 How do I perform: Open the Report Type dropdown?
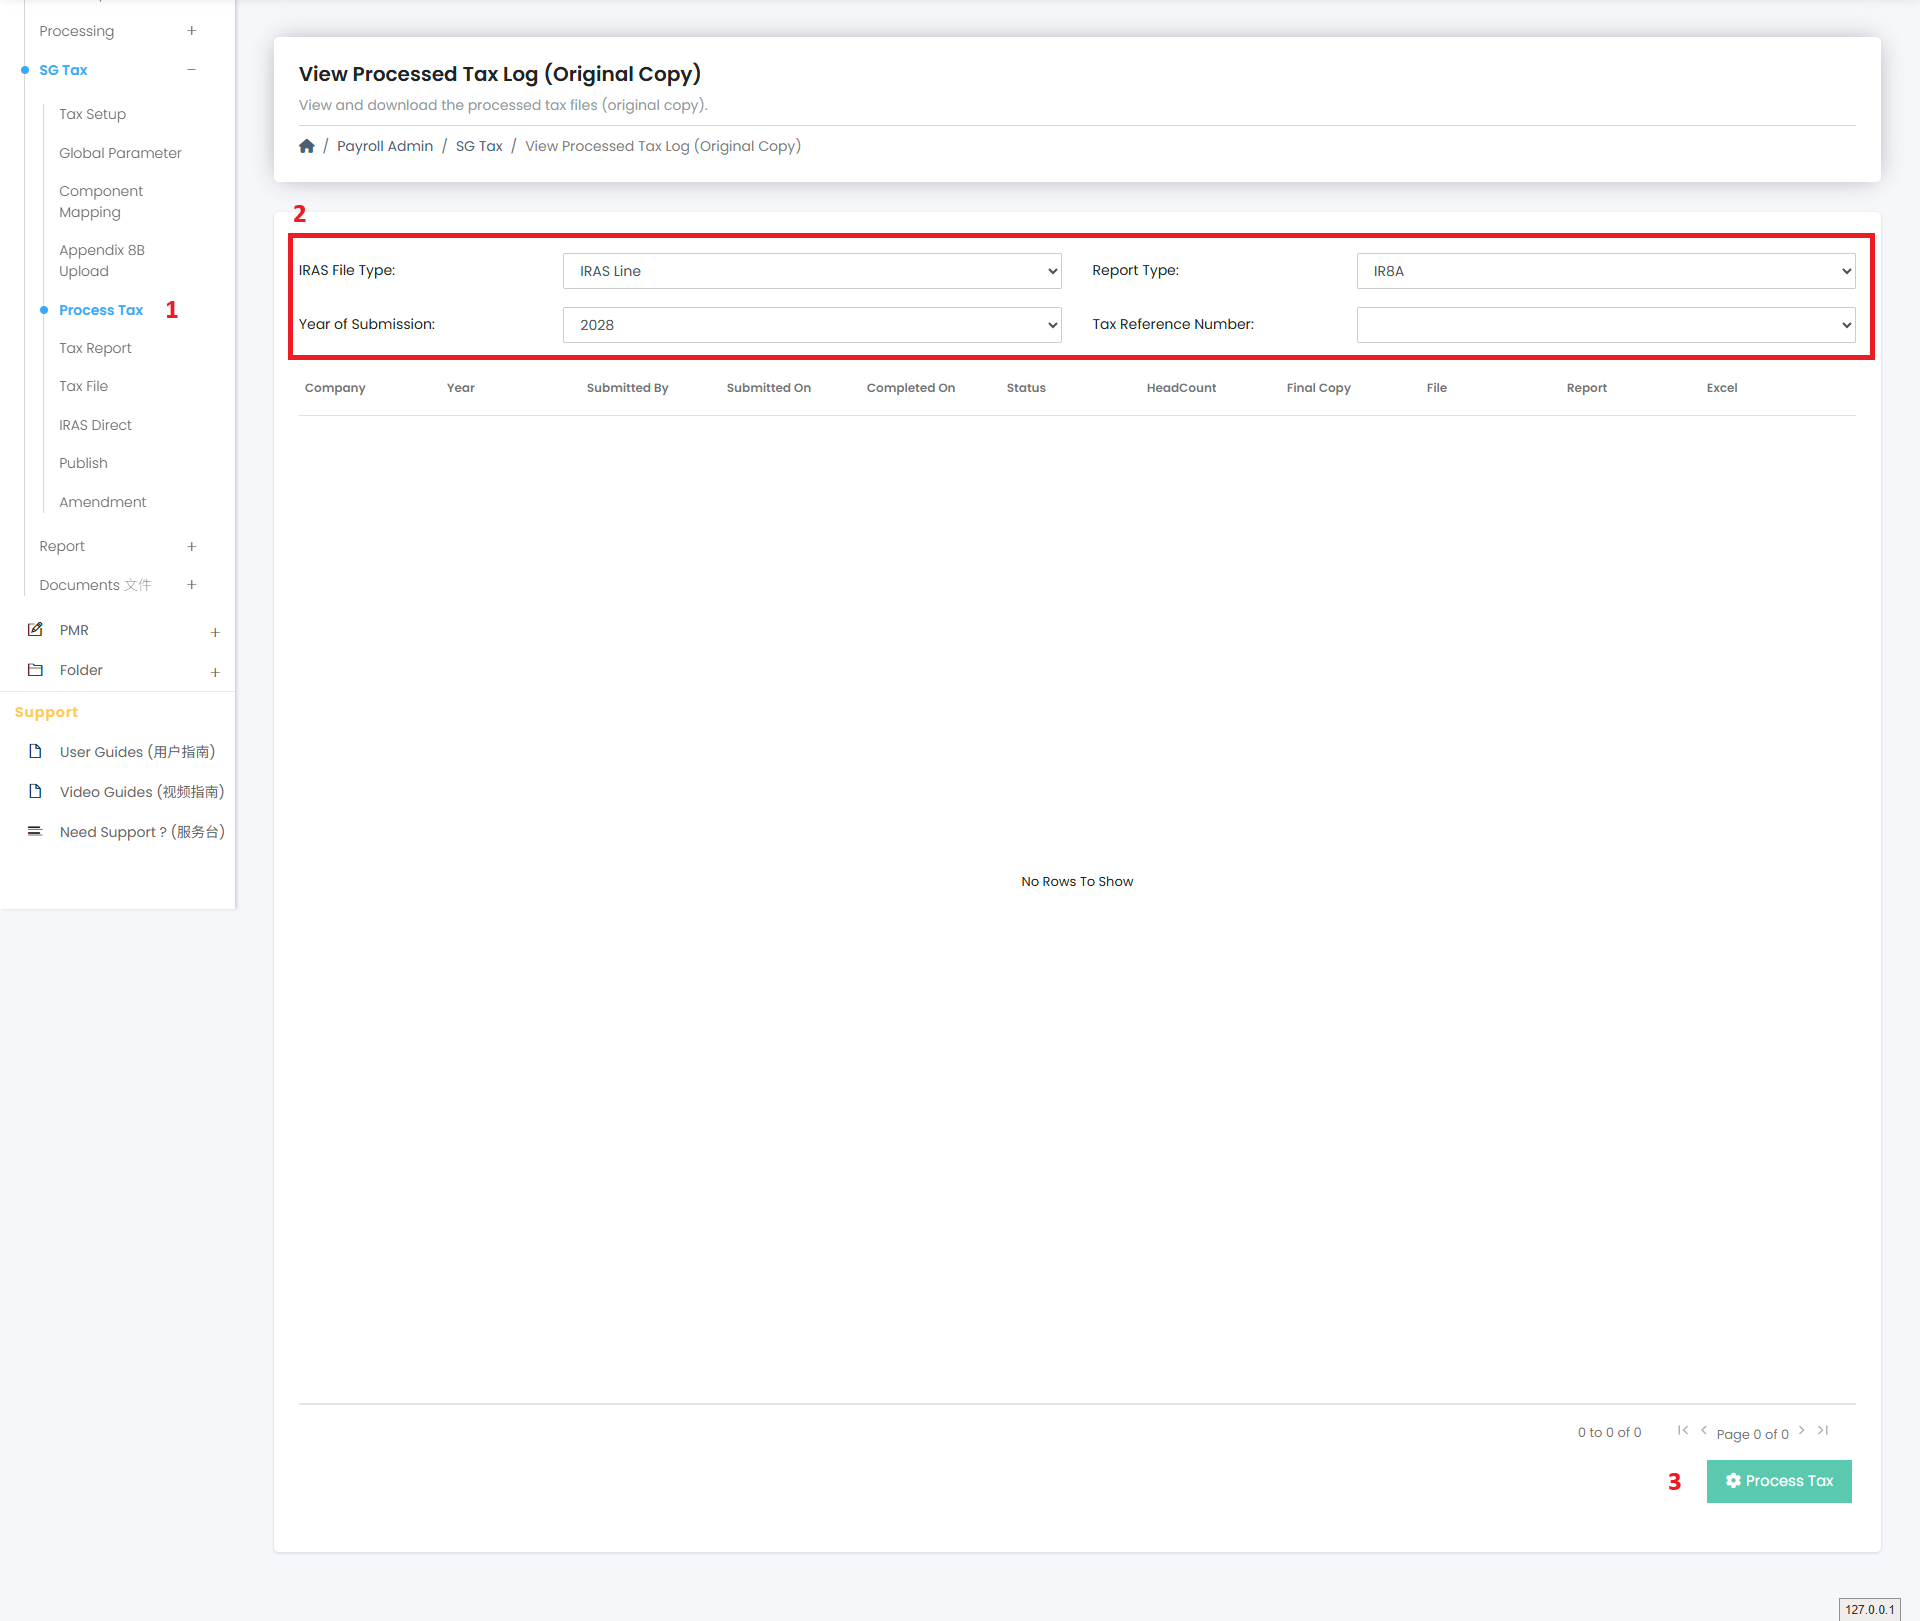click(x=1605, y=271)
